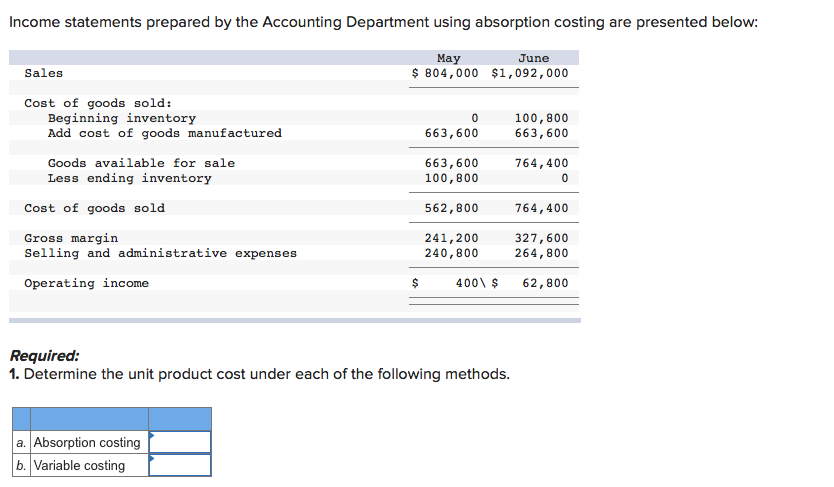Screen dimensions: 834x487
Task: Click the 'Selling and administrative expenses' label
Action: pos(161,253)
